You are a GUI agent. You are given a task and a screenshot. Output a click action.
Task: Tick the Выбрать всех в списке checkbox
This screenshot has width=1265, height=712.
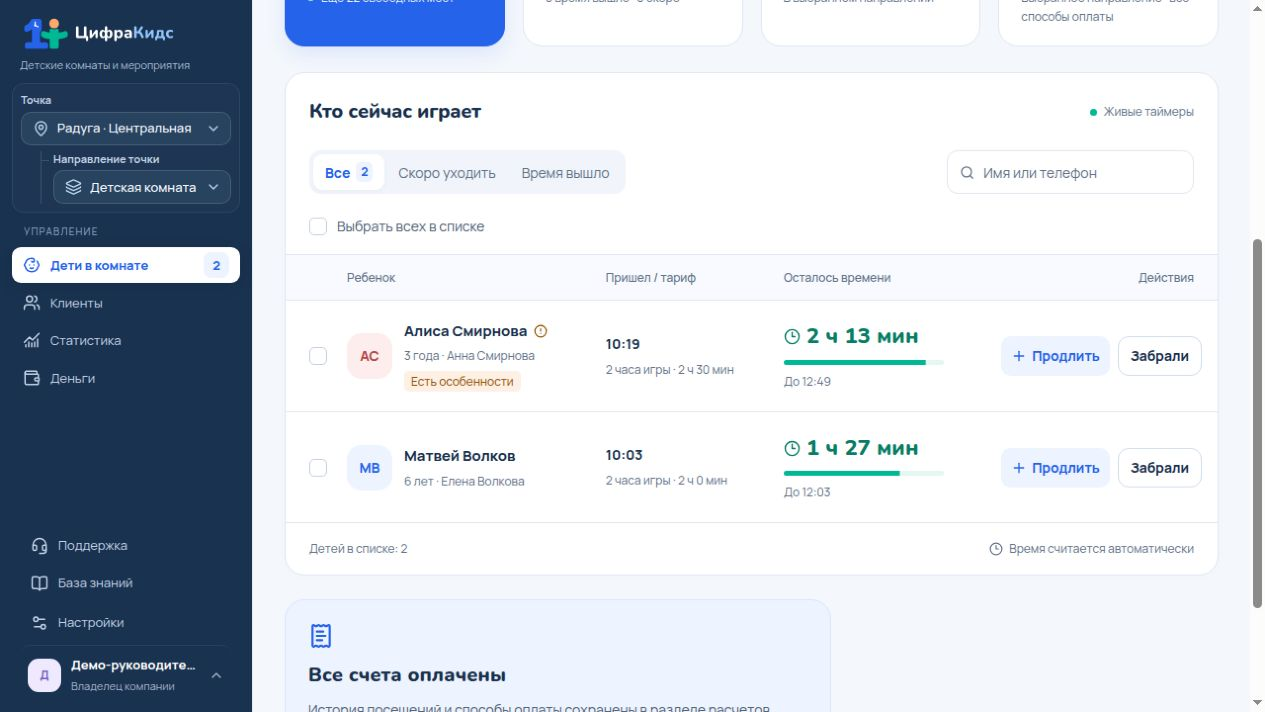pyautogui.click(x=318, y=227)
